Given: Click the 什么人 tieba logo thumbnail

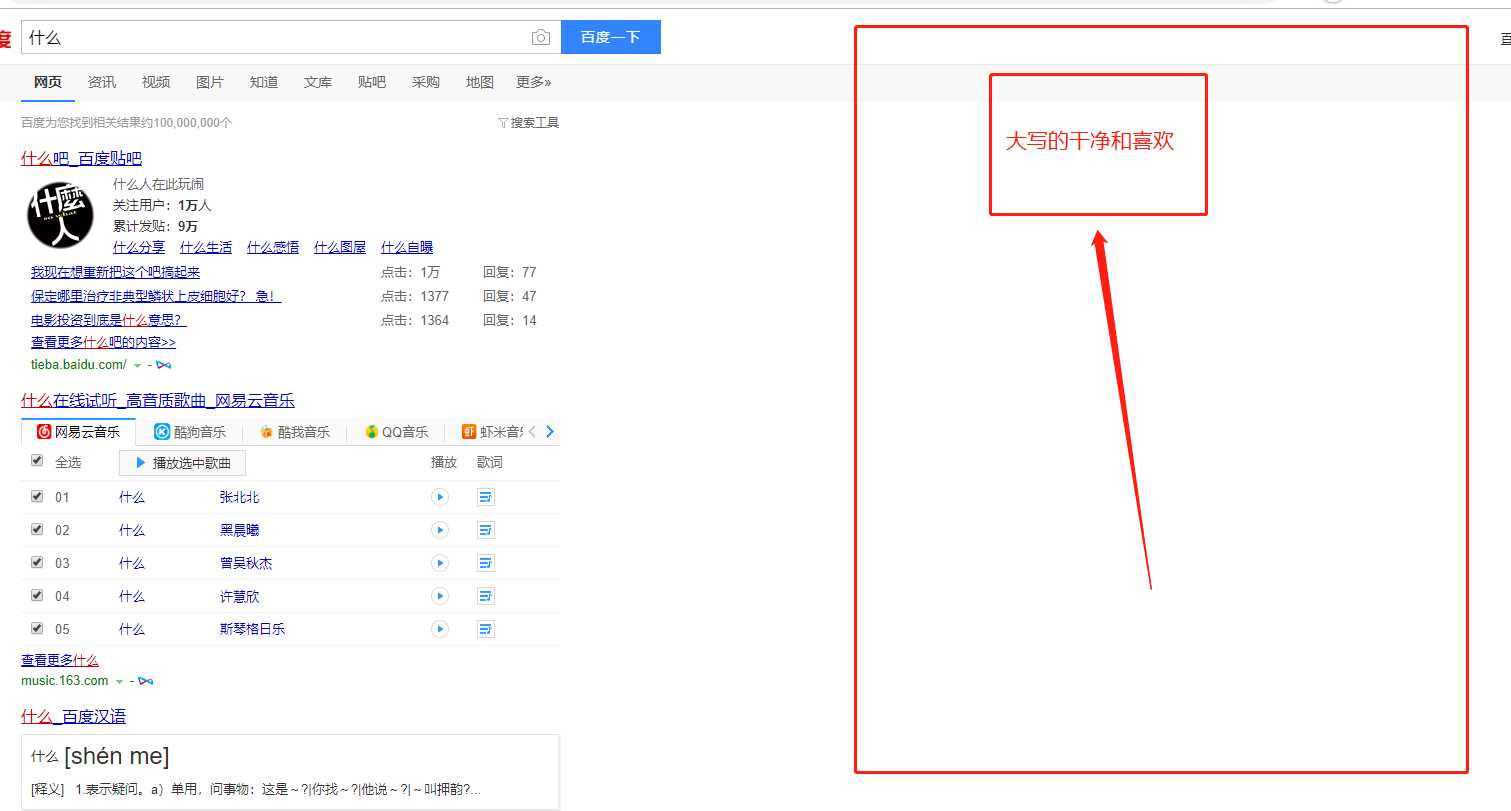Looking at the screenshot, I should click(60, 215).
